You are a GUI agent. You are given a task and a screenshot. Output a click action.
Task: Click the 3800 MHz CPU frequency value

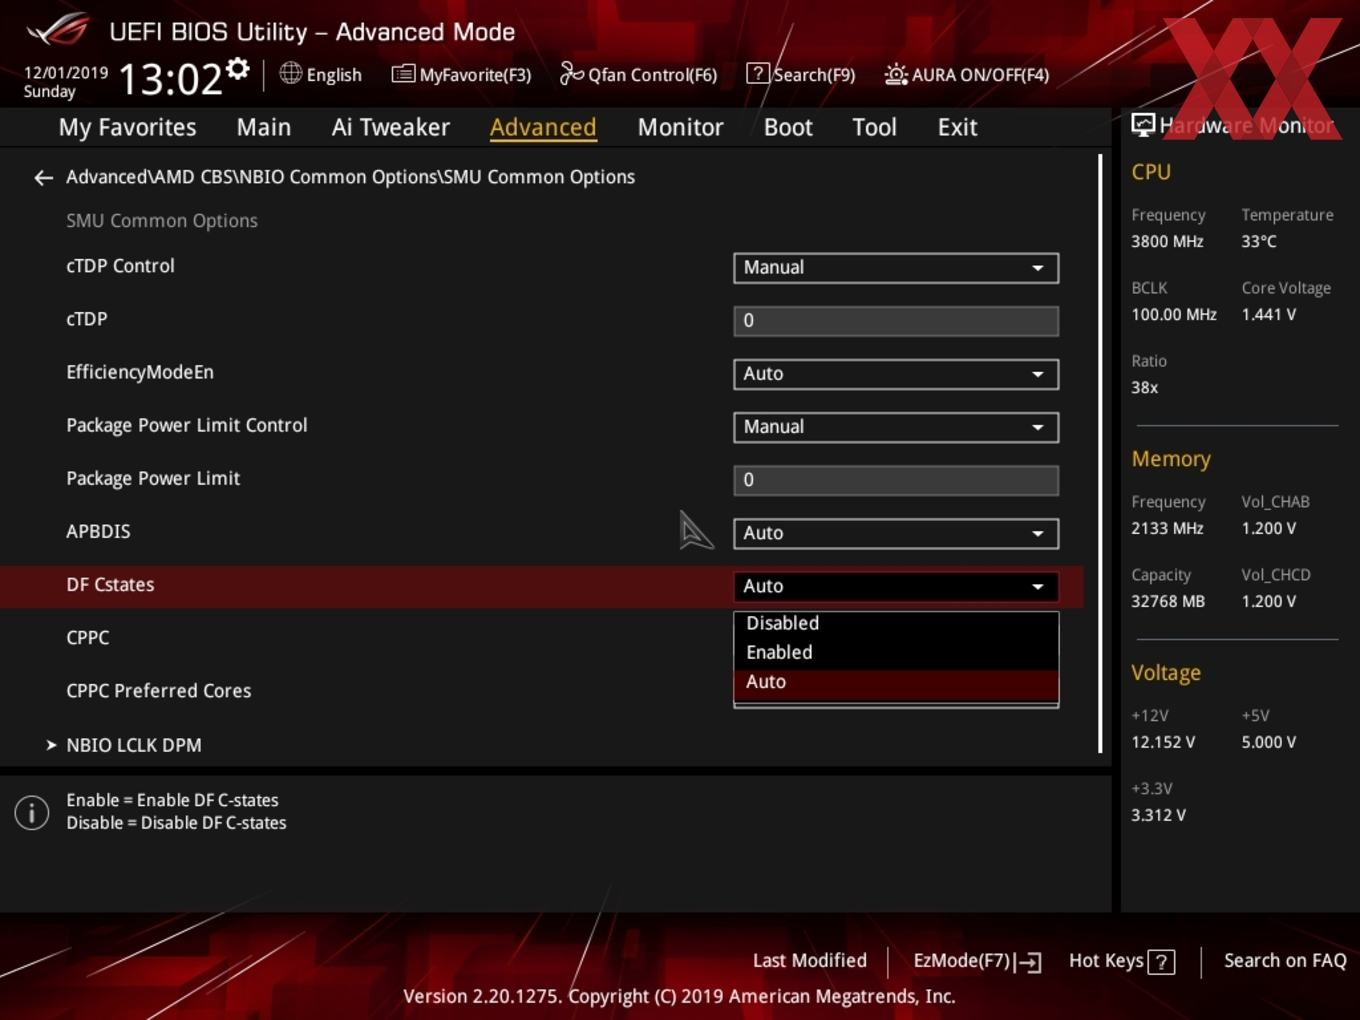point(1167,241)
